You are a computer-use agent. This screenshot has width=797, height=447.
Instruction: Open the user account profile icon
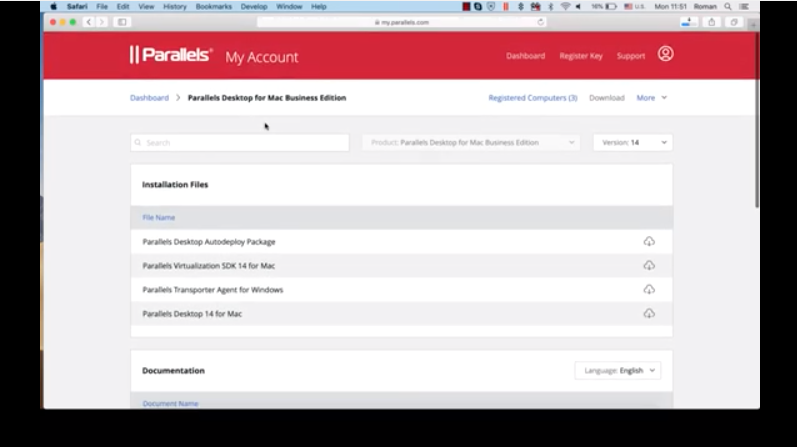click(665, 54)
